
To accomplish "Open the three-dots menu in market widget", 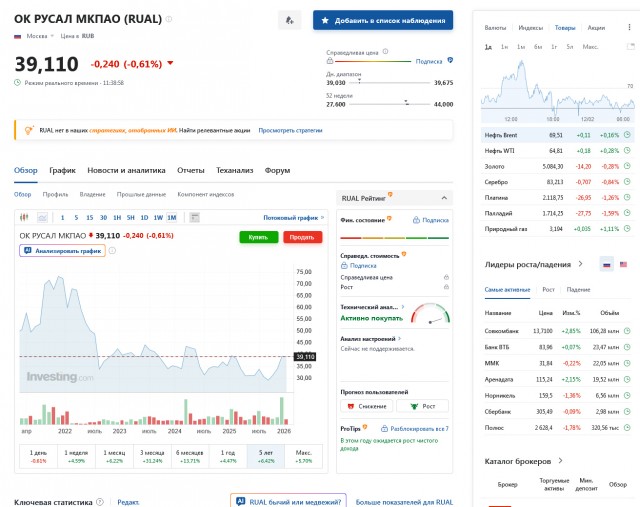I will pyautogui.click(x=629, y=27).
